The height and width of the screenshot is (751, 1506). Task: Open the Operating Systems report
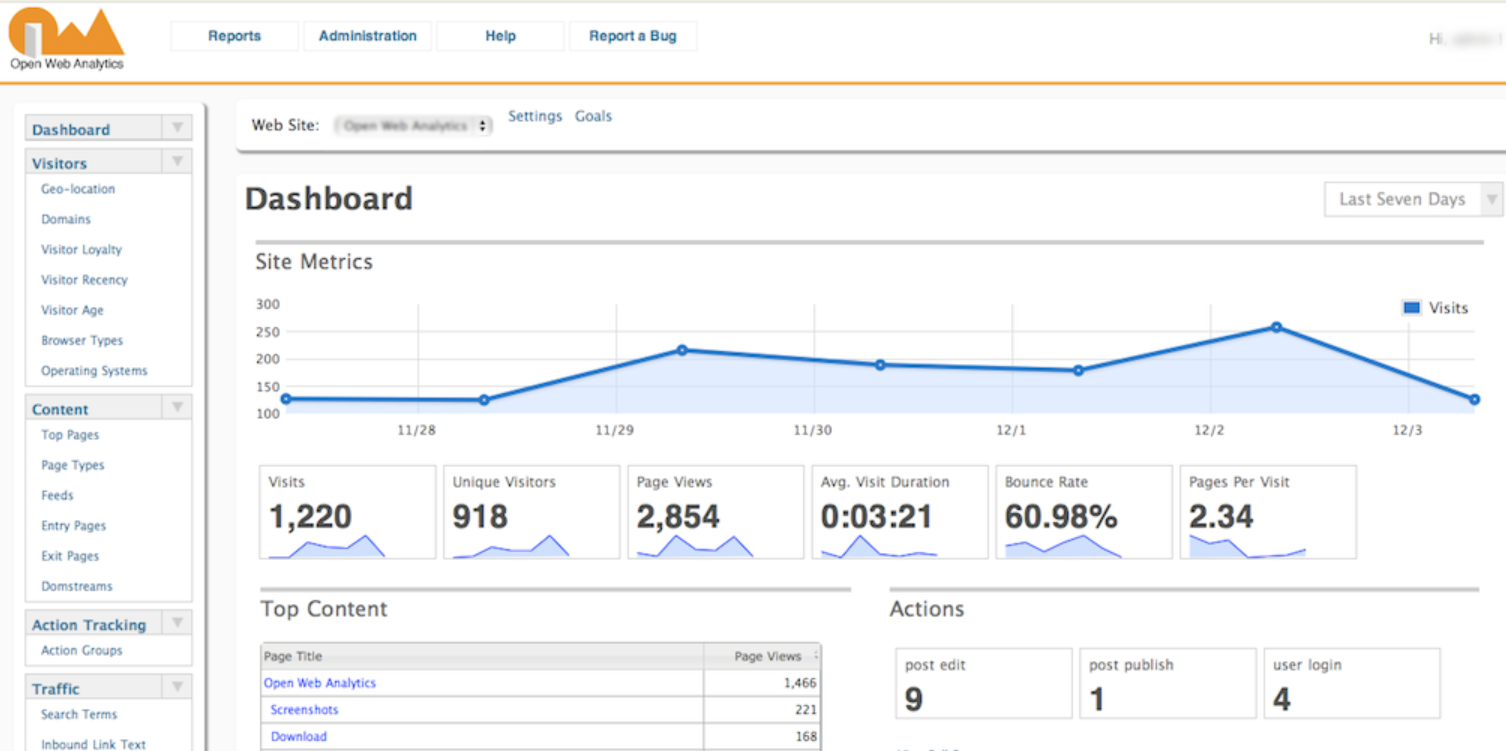(x=94, y=371)
